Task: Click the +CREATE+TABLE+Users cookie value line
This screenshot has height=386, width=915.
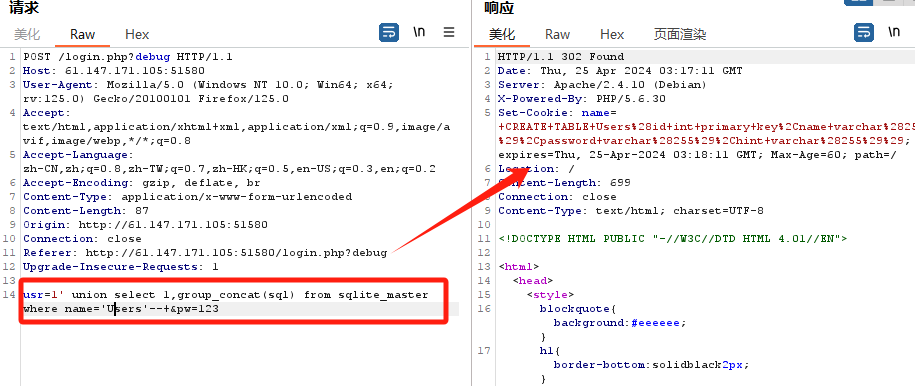Action: pyautogui.click(x=706, y=127)
